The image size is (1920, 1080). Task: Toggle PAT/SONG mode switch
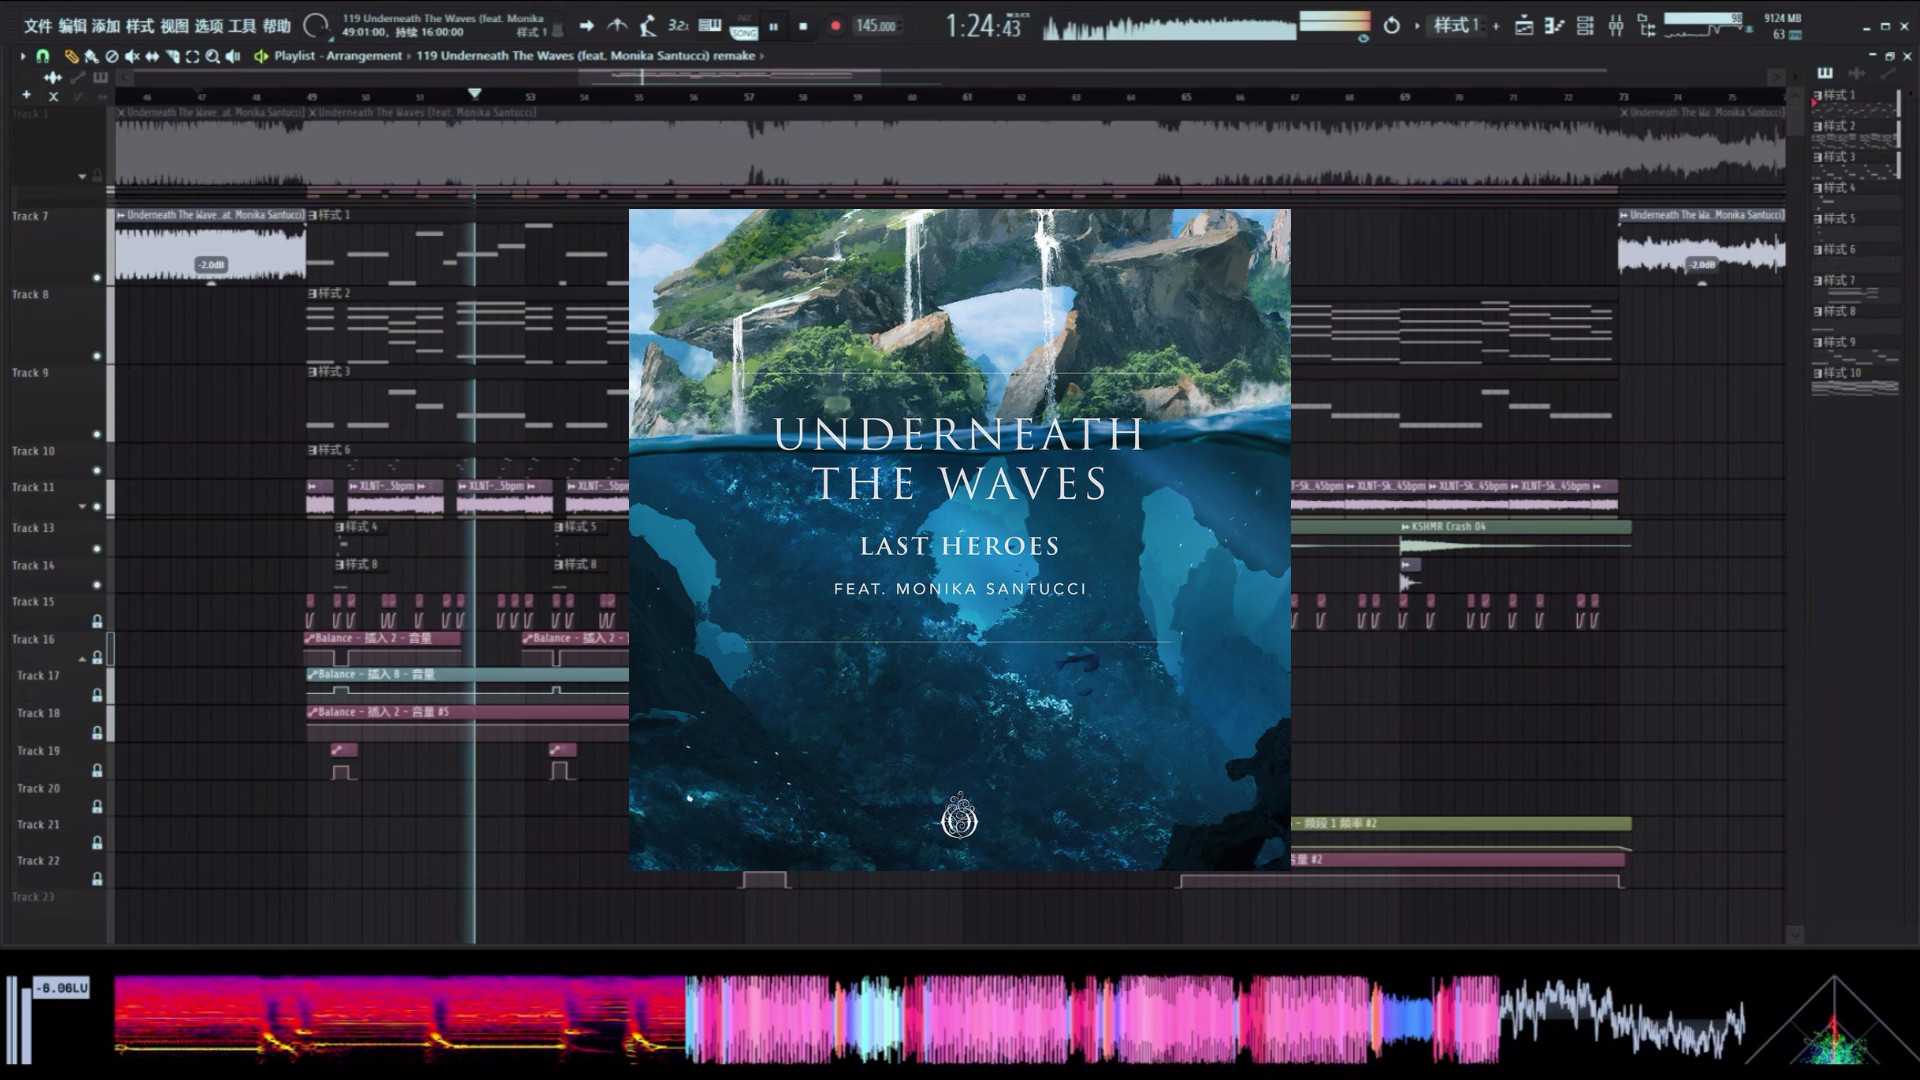[x=743, y=27]
